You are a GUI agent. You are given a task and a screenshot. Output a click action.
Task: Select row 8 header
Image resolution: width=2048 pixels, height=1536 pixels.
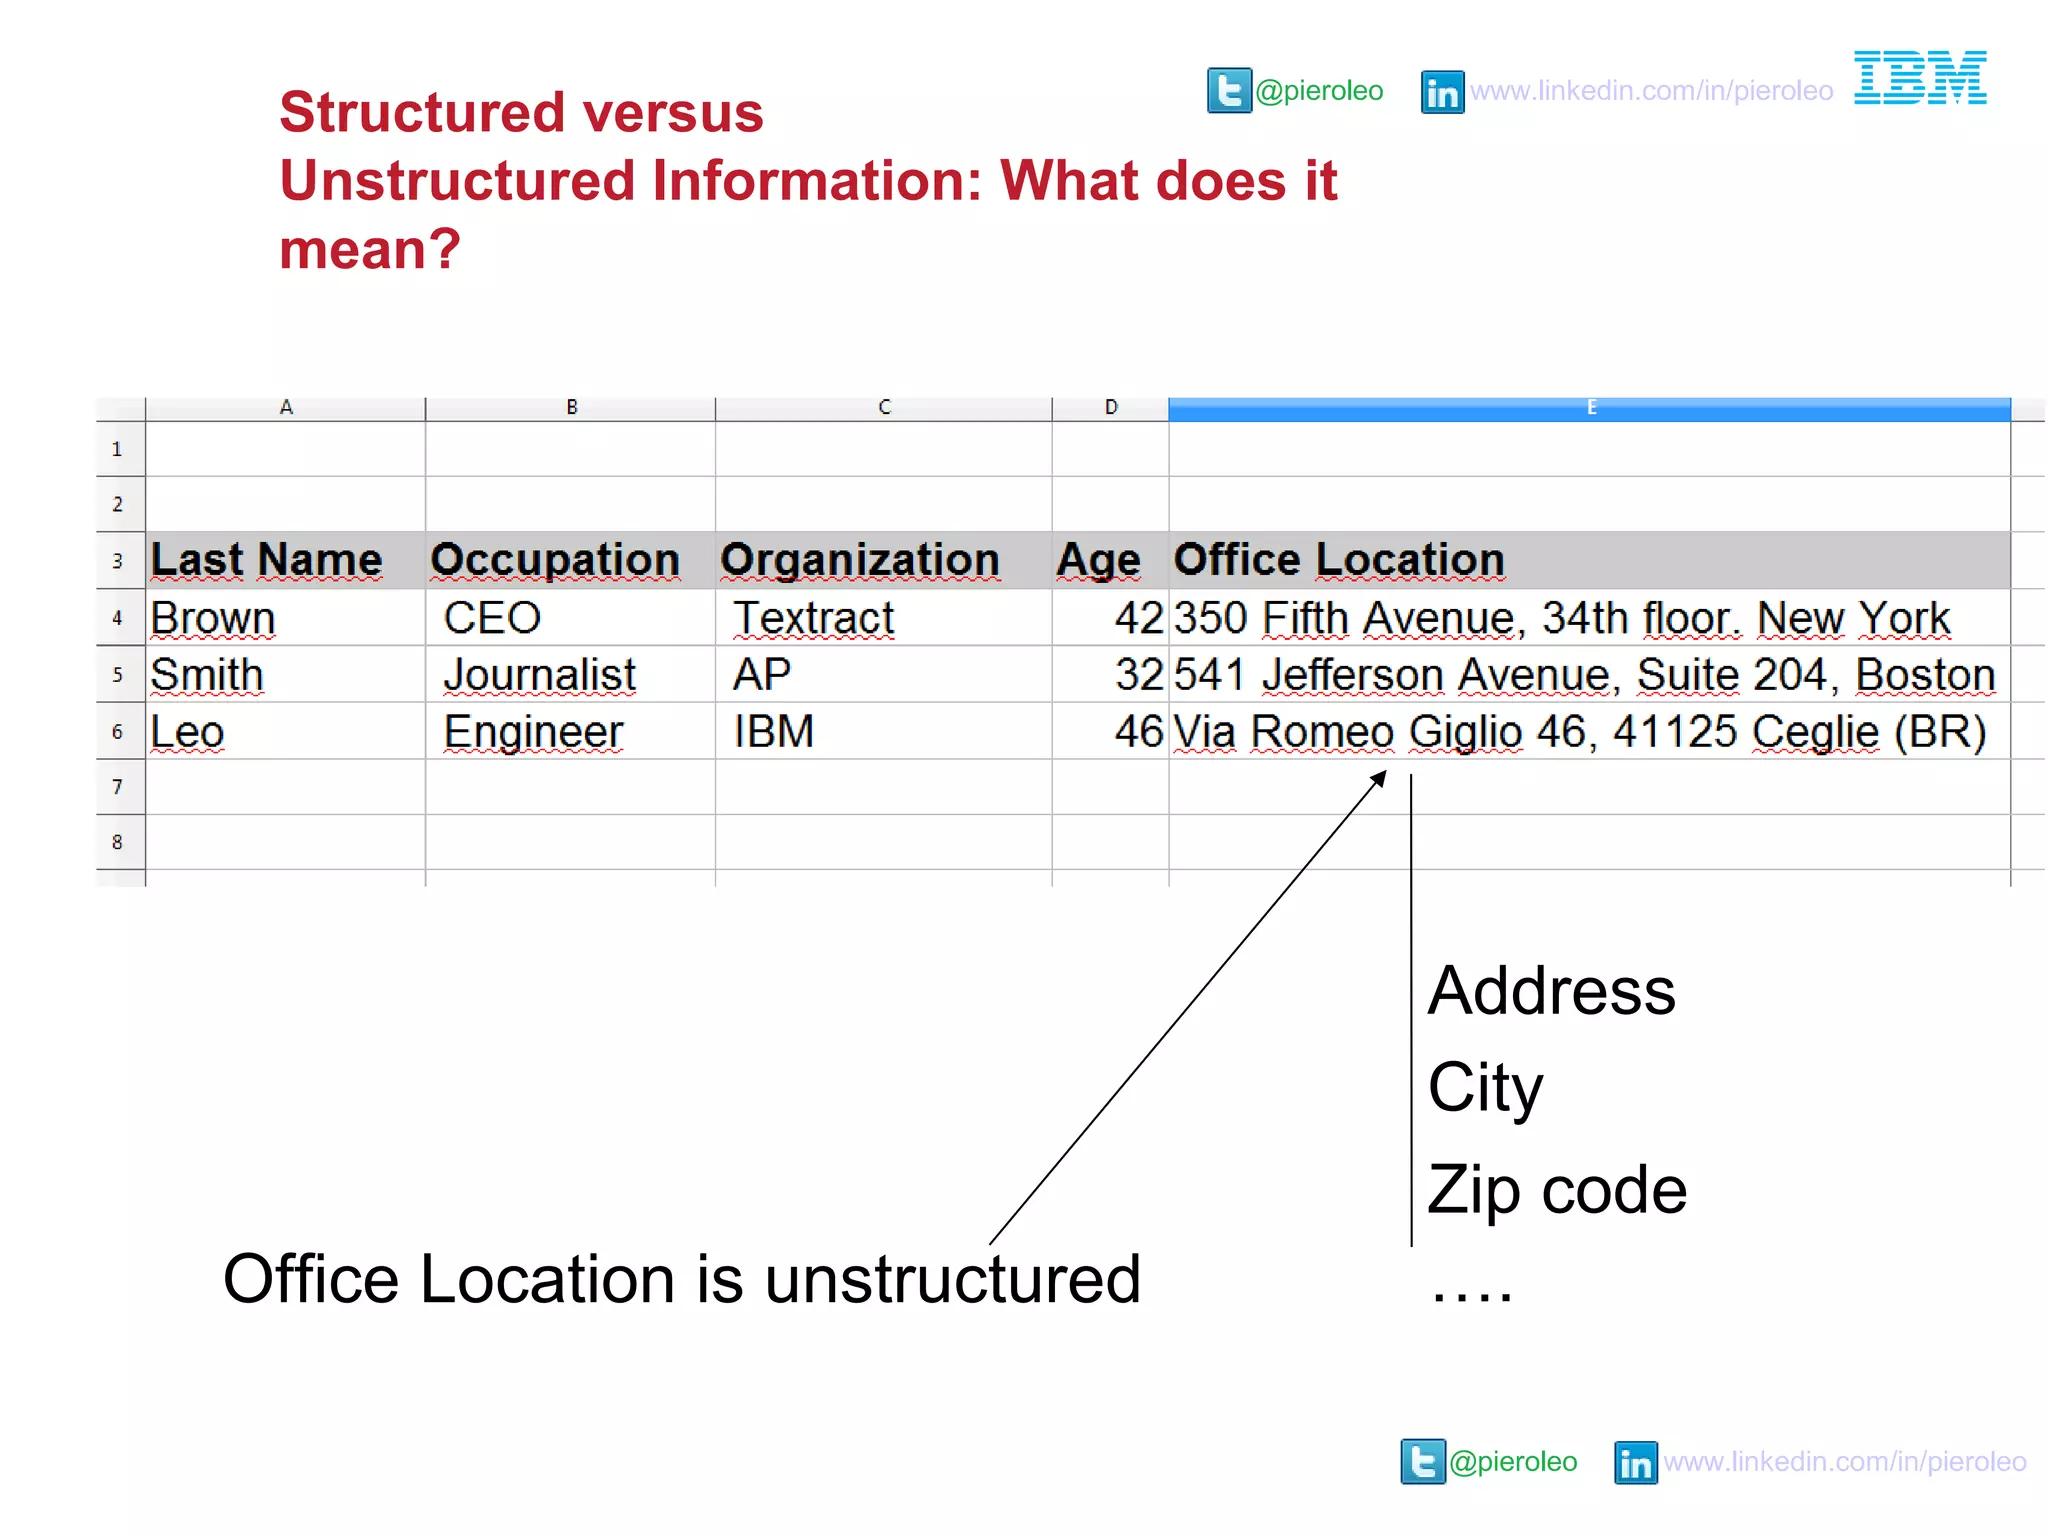pyautogui.click(x=120, y=842)
